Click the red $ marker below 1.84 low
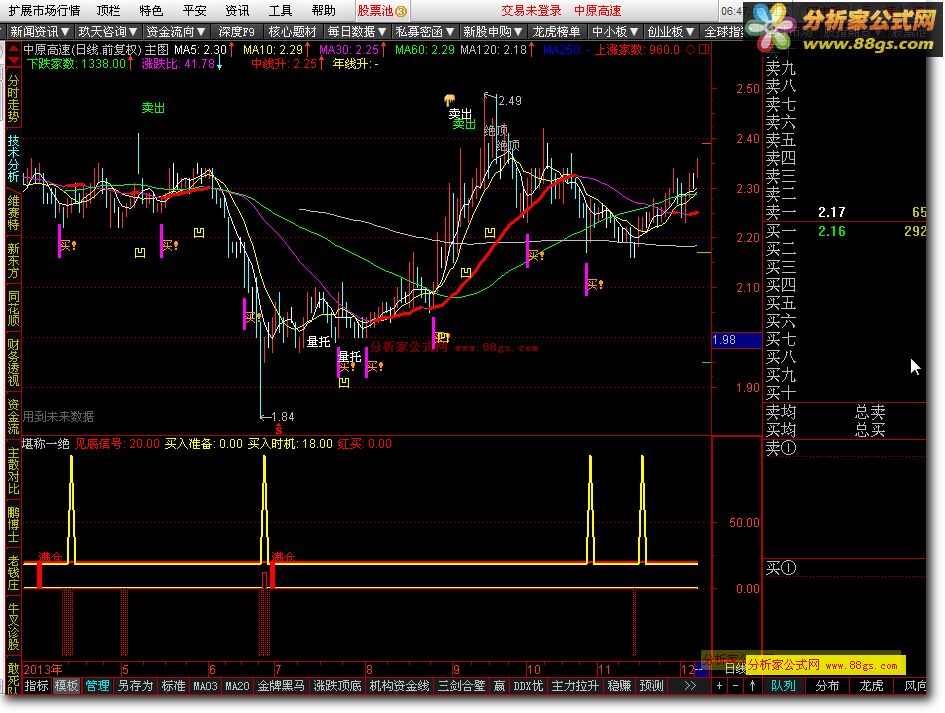The height and width of the screenshot is (713, 945). pyautogui.click(x=278, y=429)
